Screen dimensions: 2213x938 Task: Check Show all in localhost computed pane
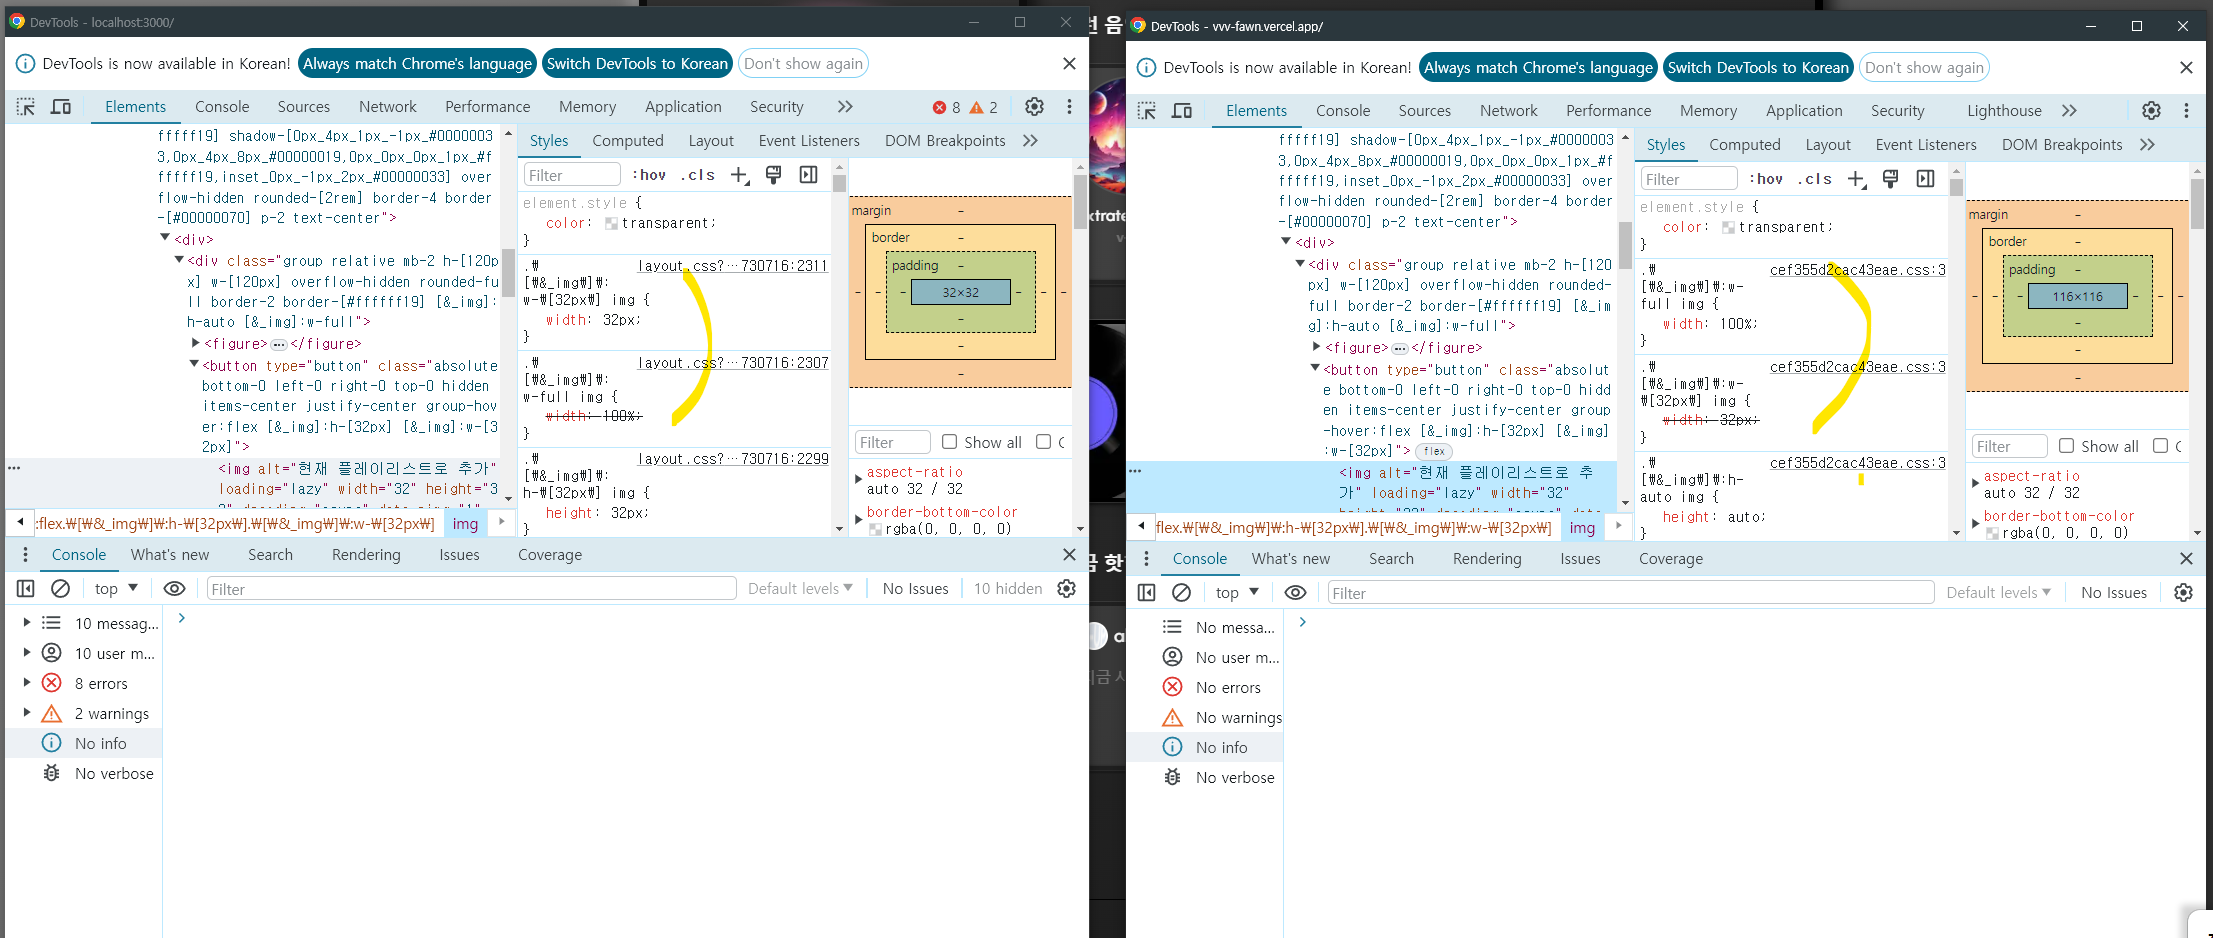click(950, 442)
